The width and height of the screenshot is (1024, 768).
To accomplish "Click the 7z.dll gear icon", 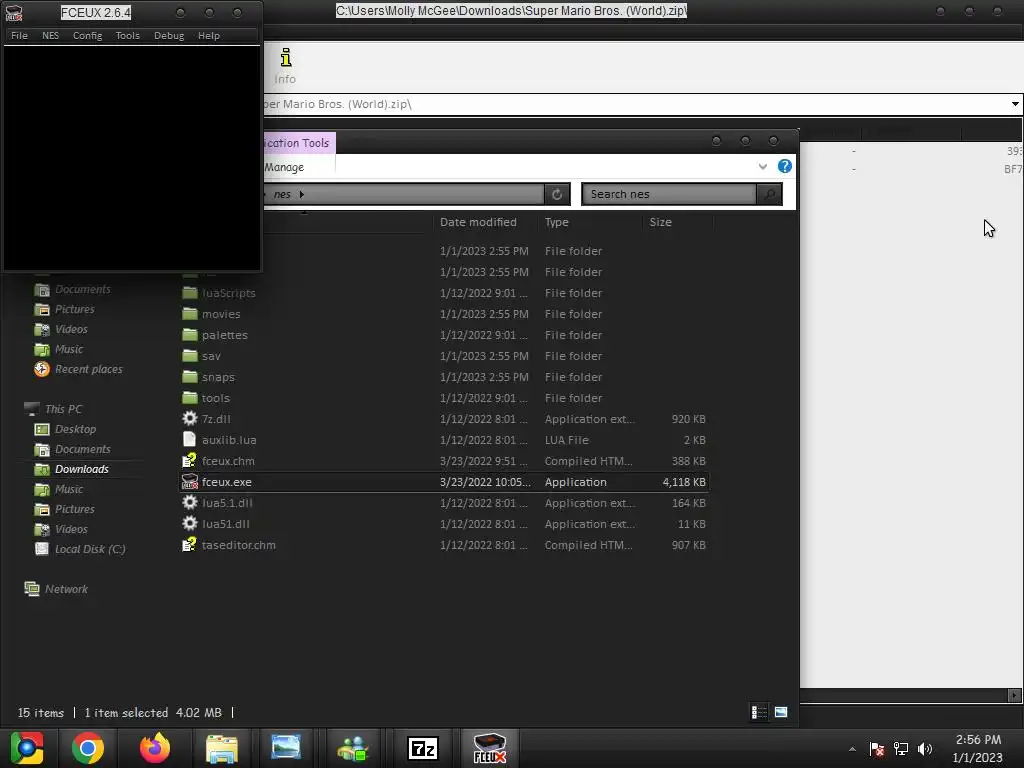I will click(x=189, y=419).
